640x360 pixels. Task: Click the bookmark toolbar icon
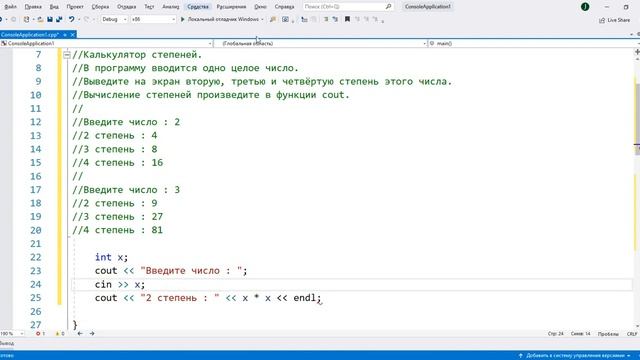[x=347, y=19]
